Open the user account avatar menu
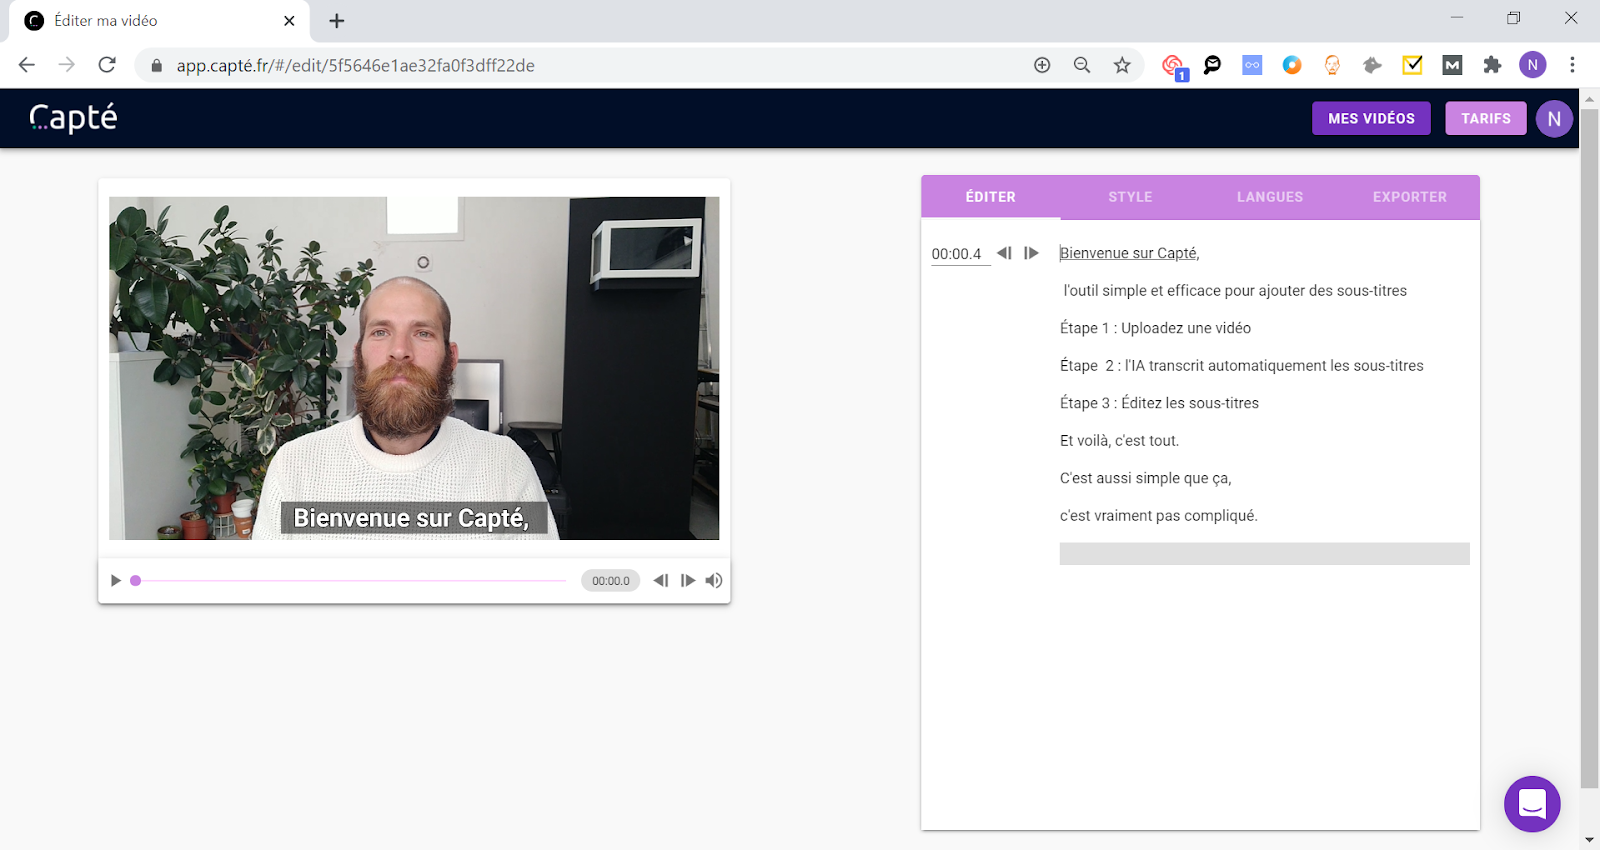This screenshot has height=850, width=1600. coord(1554,118)
